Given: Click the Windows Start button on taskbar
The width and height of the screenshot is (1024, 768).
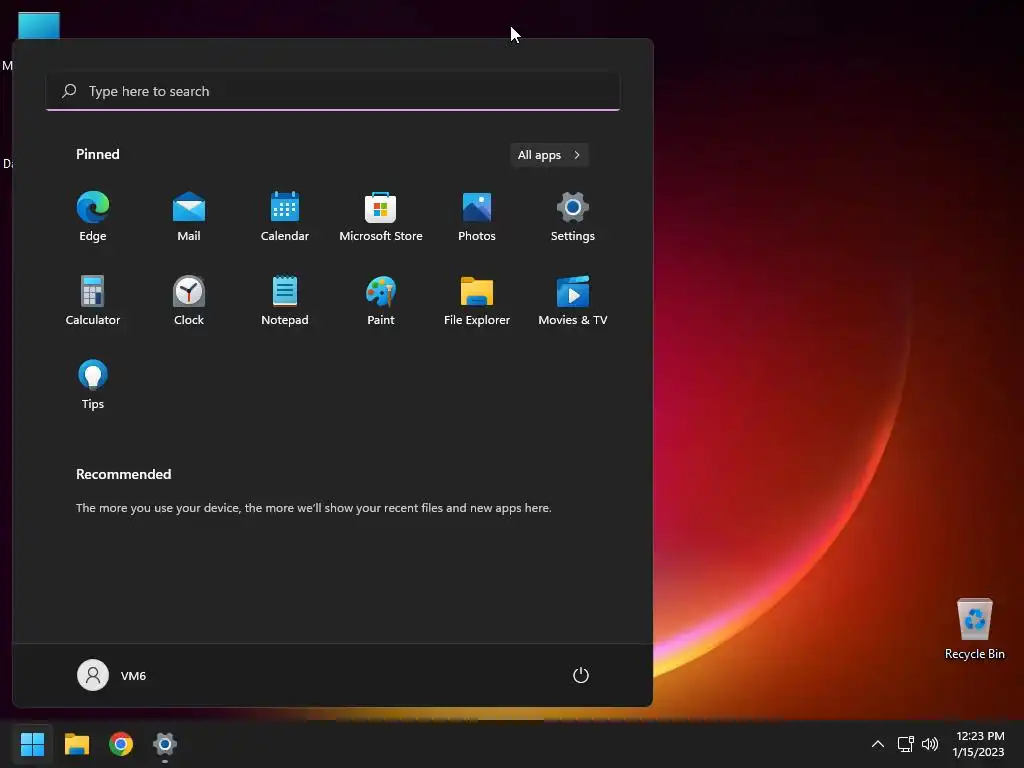Looking at the screenshot, I should [x=32, y=744].
